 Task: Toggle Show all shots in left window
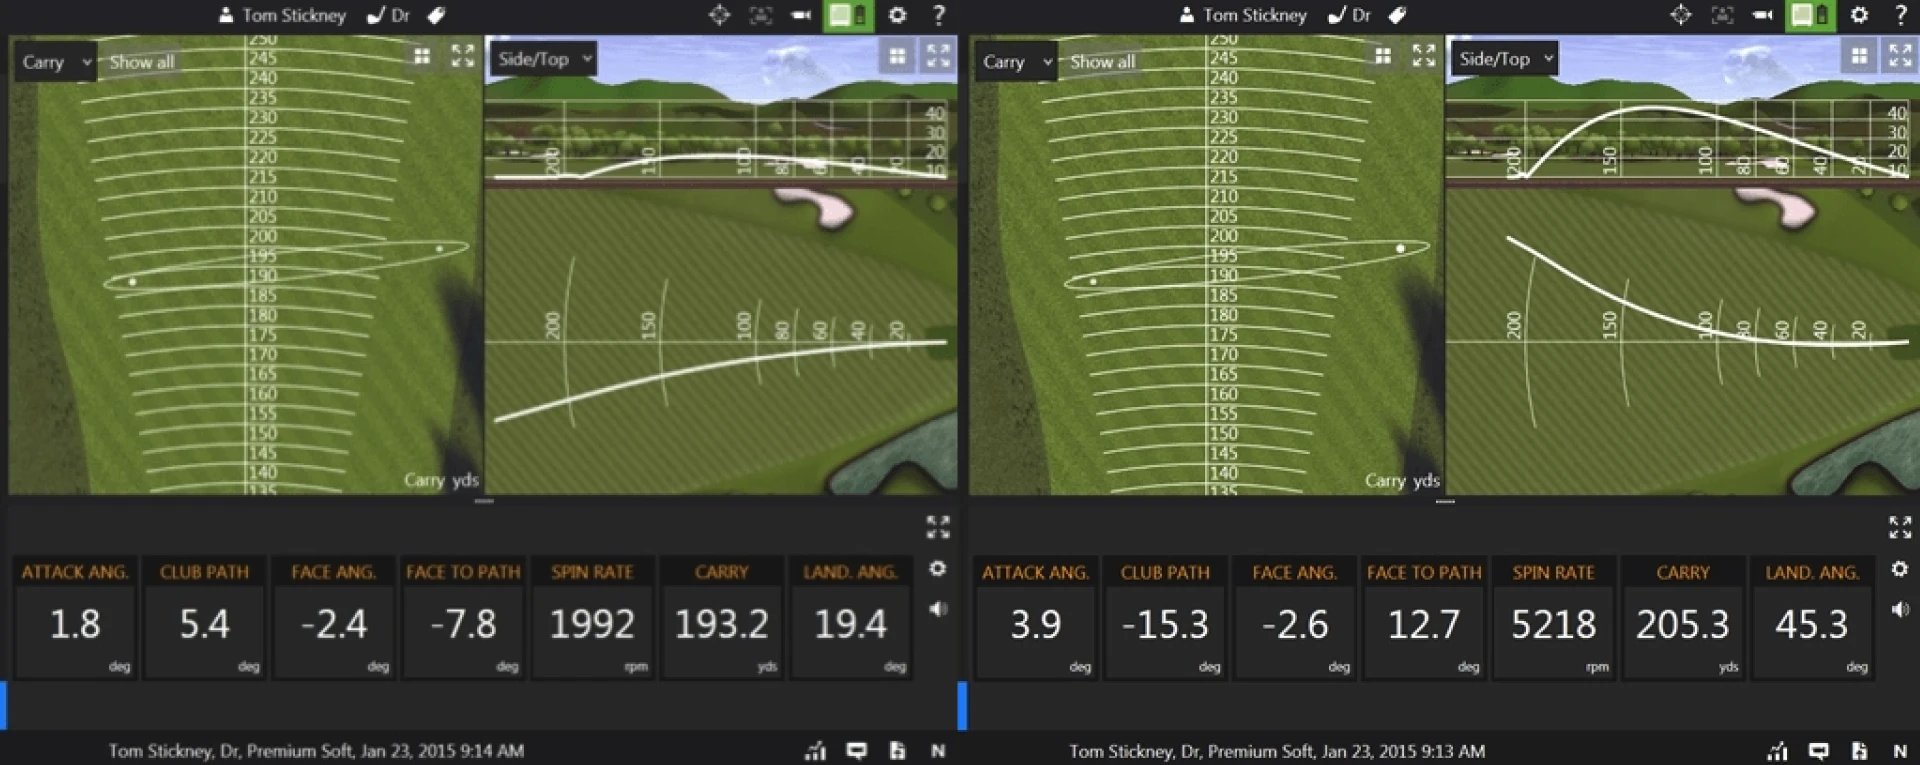coord(141,61)
